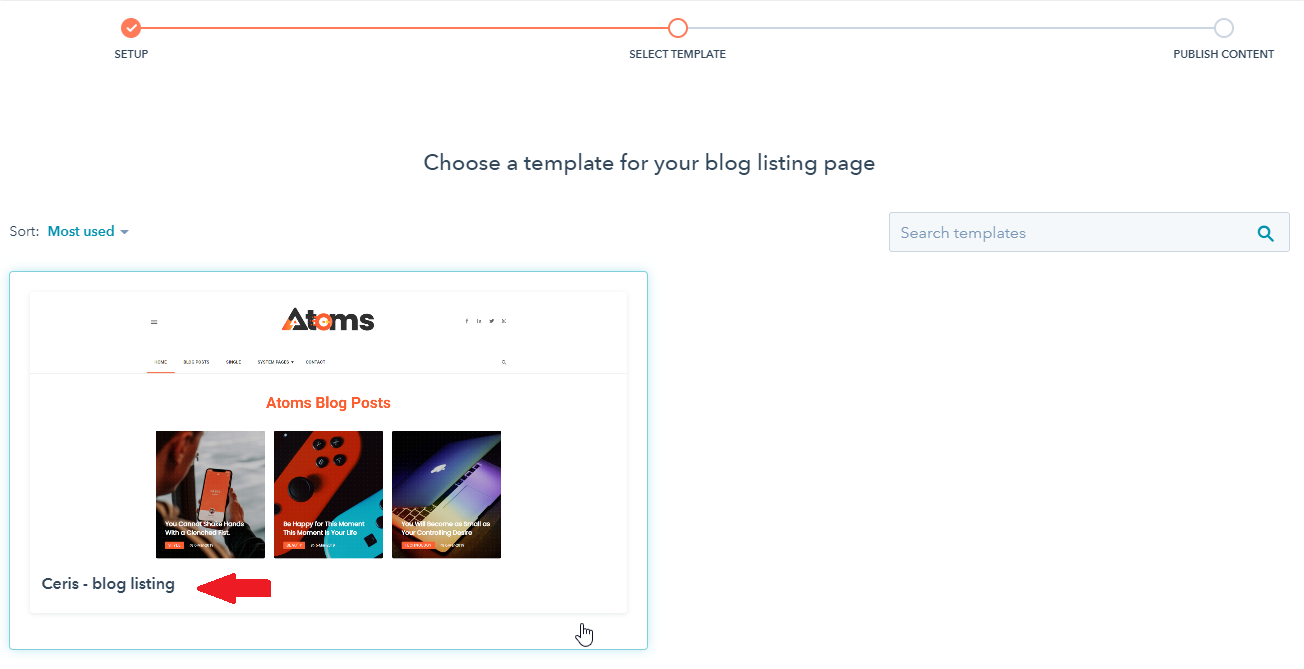Click the small search icon in preview navigation
Viewport: 1304px width, 669px height.
point(504,362)
